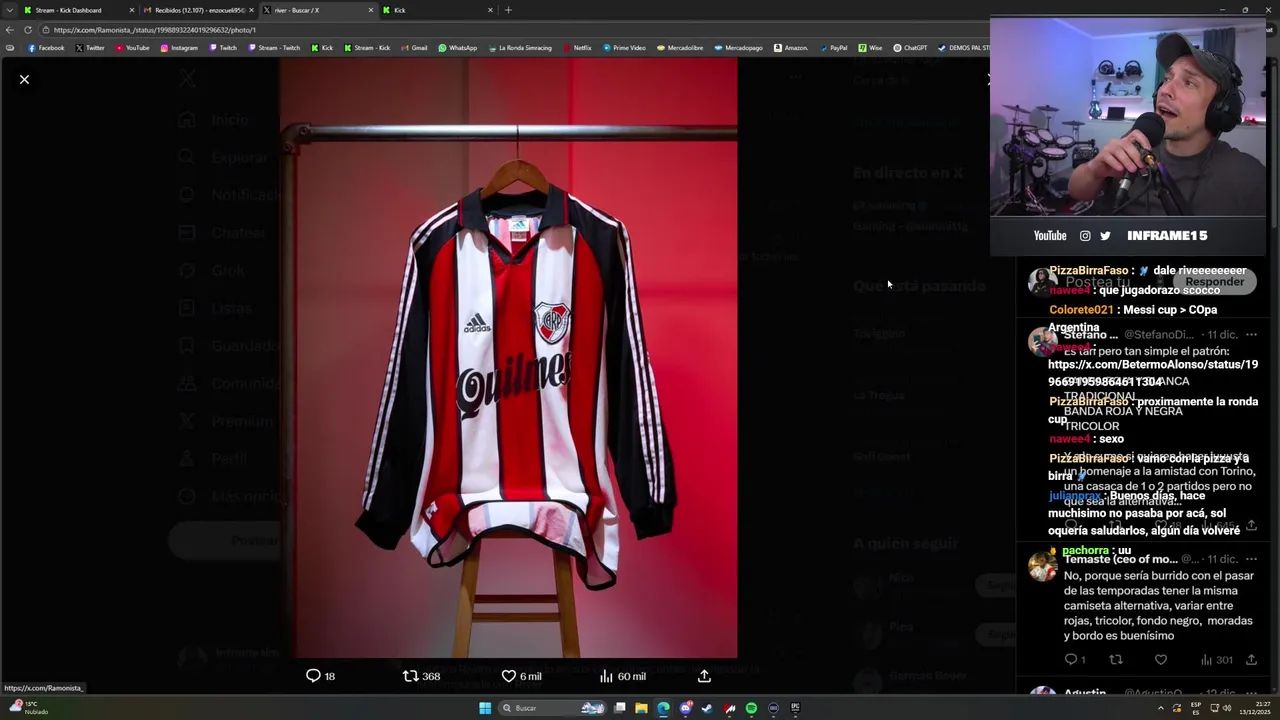The height and width of the screenshot is (720, 1280).
Task: Show hidden system tray icons
Action: pyautogui.click(x=1161, y=708)
